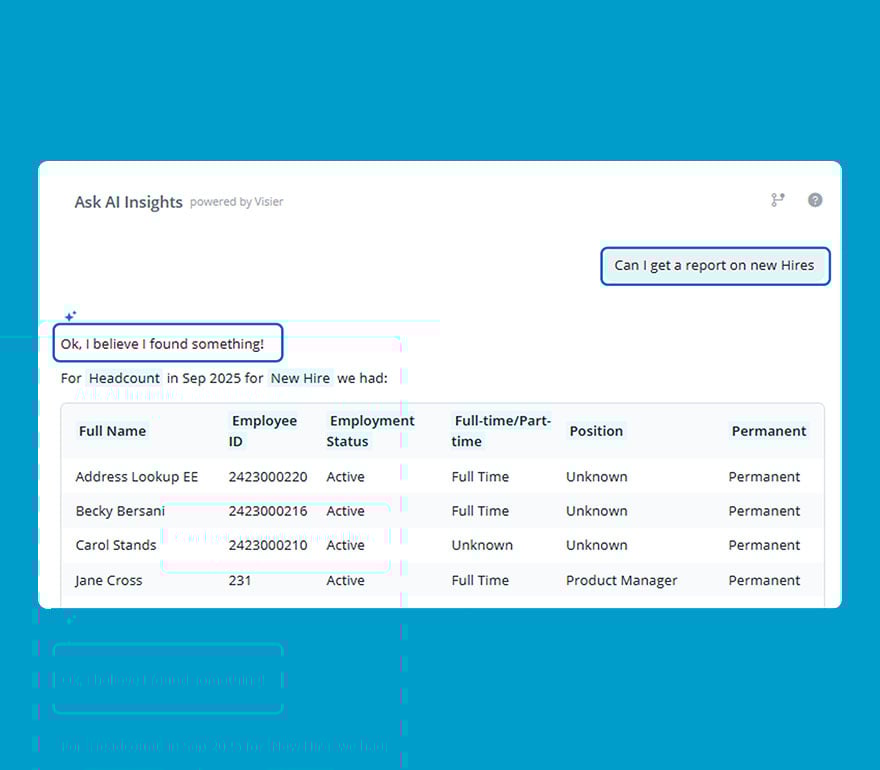880x770 pixels.
Task: Select the 'Can I get a report on new Hires' bubble
Action: click(x=715, y=265)
